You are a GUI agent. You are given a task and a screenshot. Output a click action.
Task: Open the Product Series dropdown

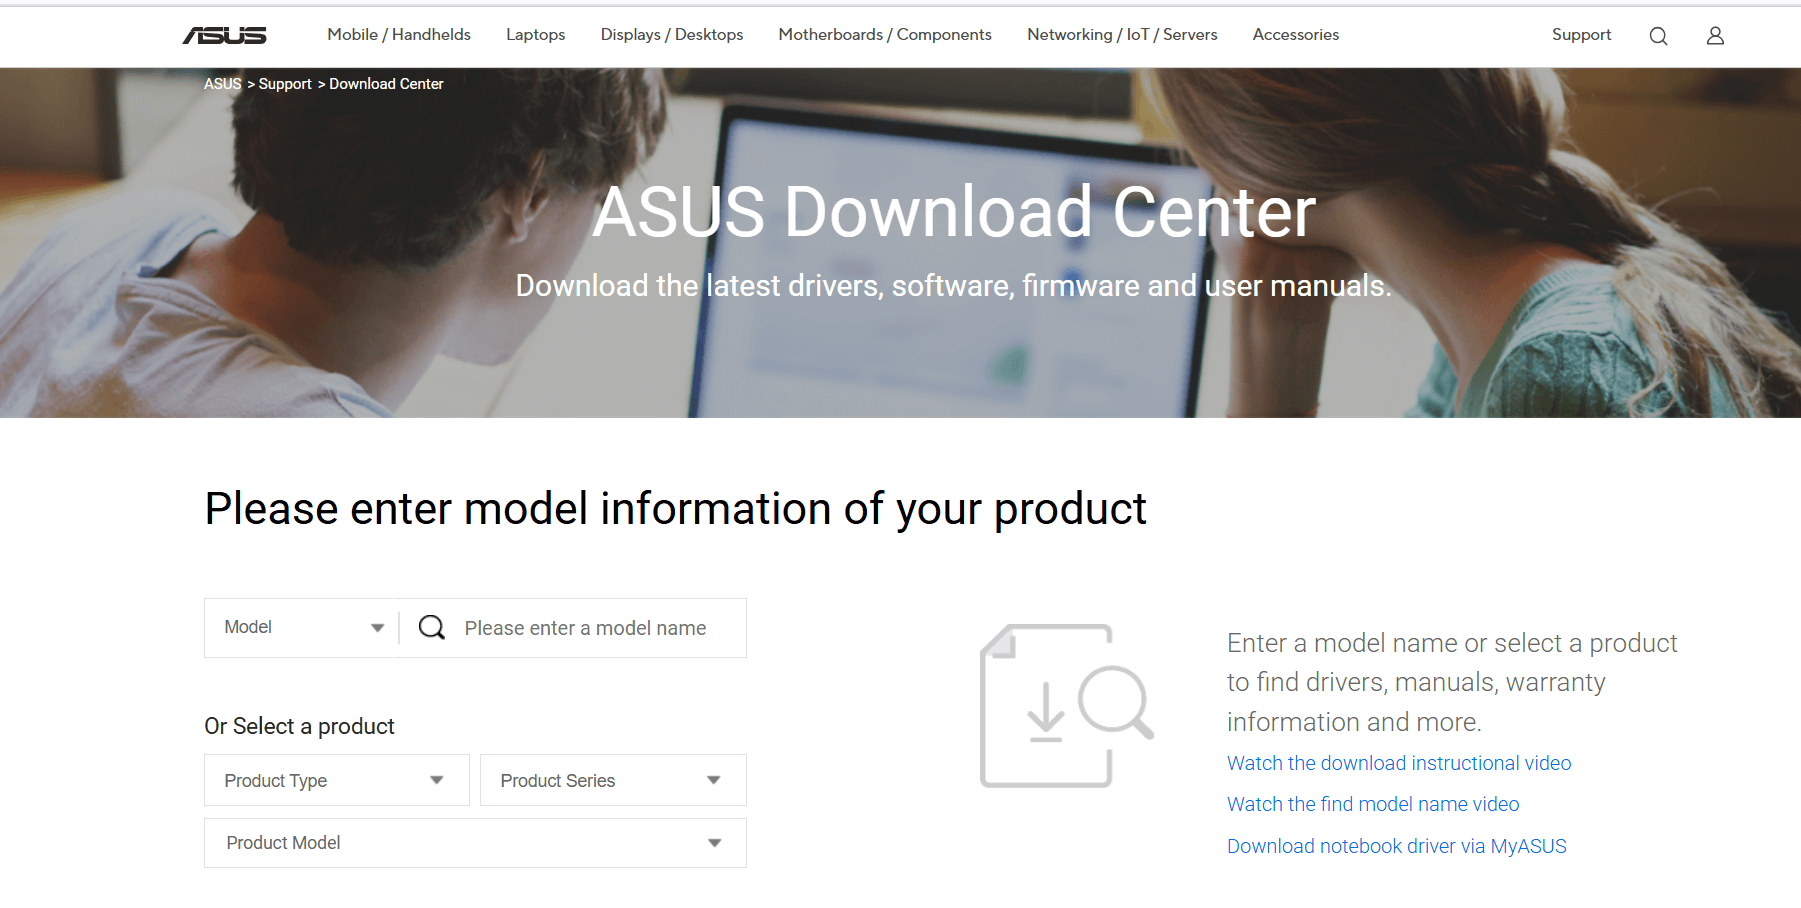(x=612, y=780)
